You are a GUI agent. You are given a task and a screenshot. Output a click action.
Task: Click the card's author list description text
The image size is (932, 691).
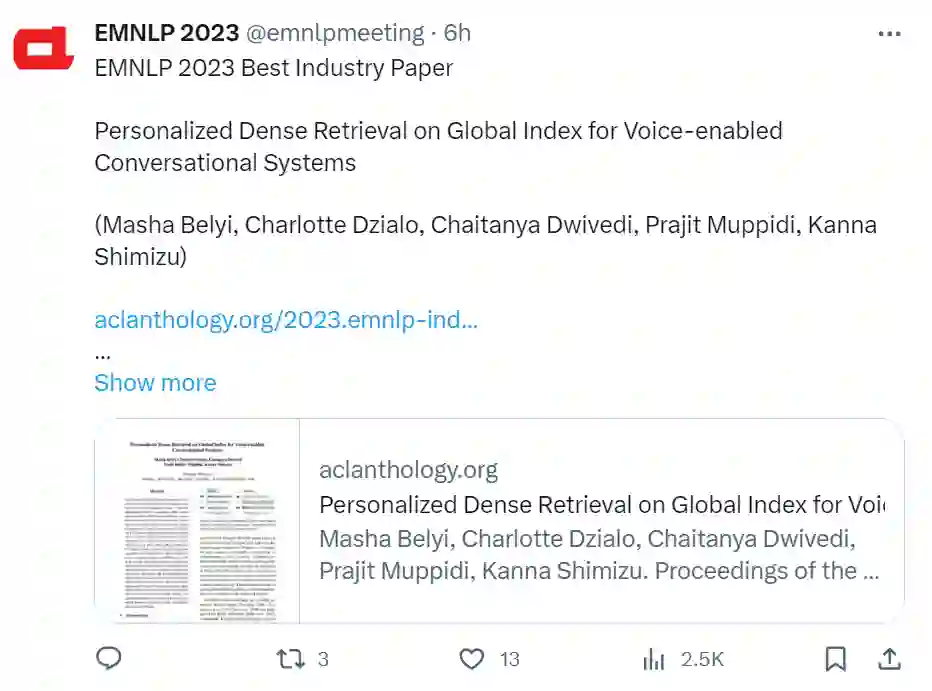[599, 555]
